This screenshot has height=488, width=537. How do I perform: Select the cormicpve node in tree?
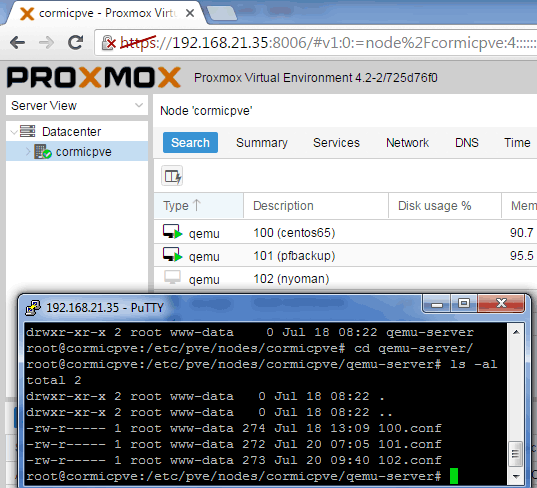point(77,151)
